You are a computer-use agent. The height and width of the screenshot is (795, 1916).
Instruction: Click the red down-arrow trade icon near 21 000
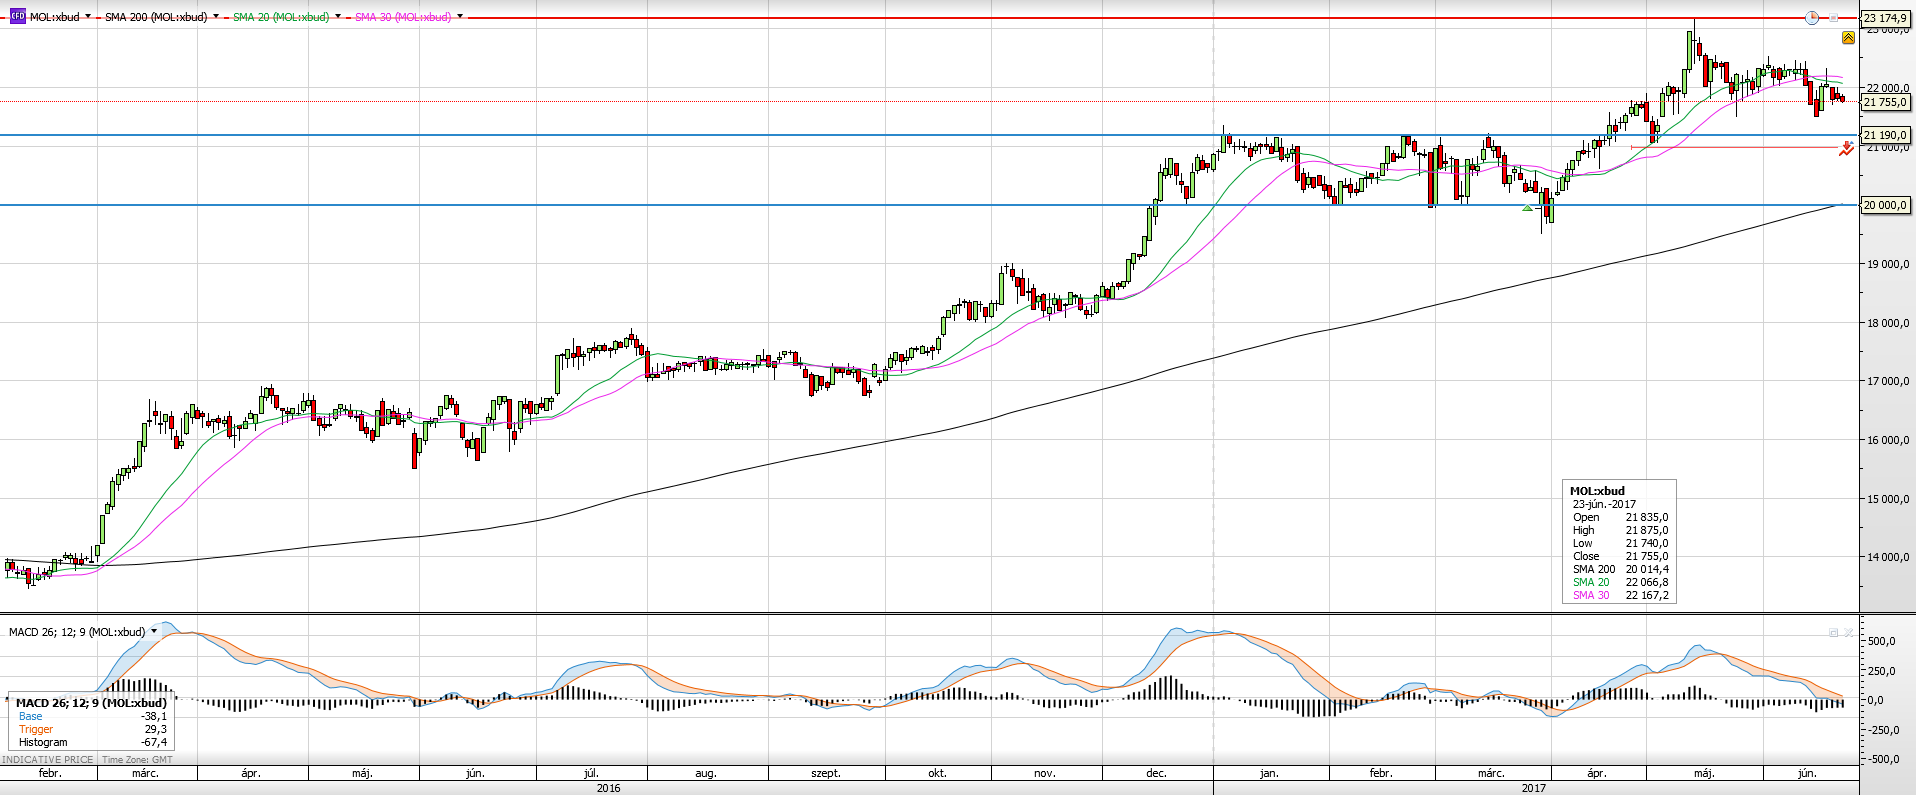coord(1846,149)
